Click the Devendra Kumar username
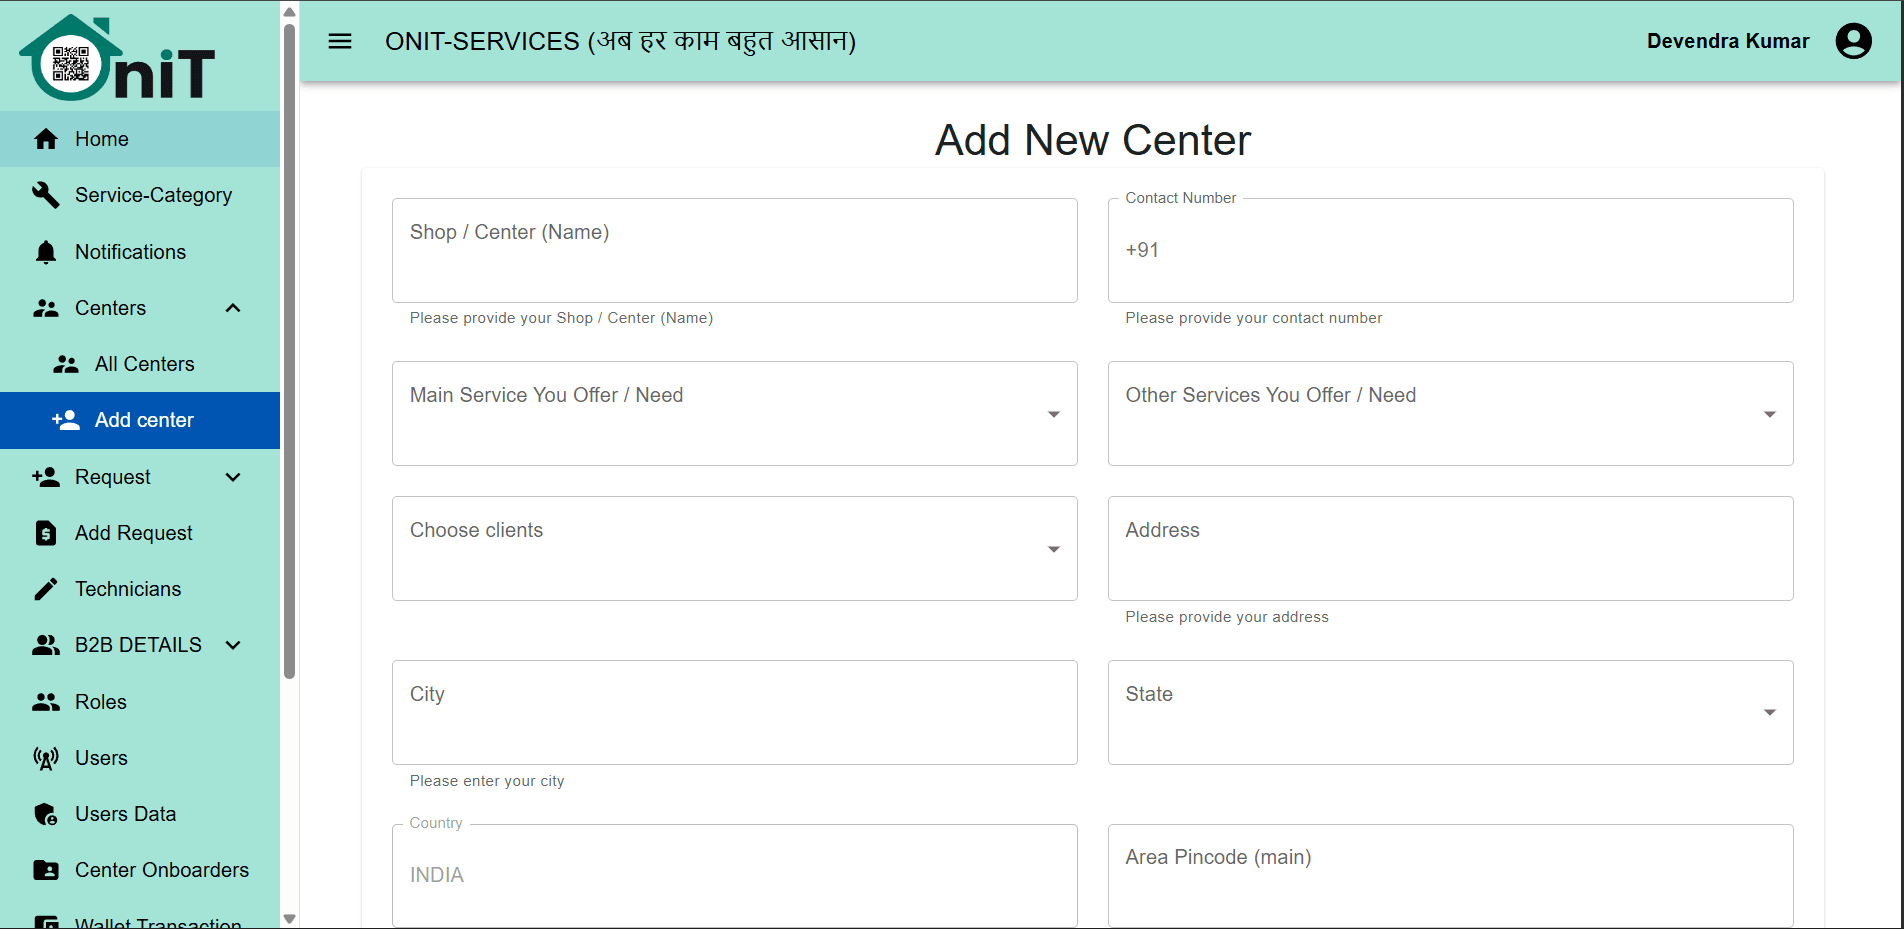1904x929 pixels. pos(1728,41)
